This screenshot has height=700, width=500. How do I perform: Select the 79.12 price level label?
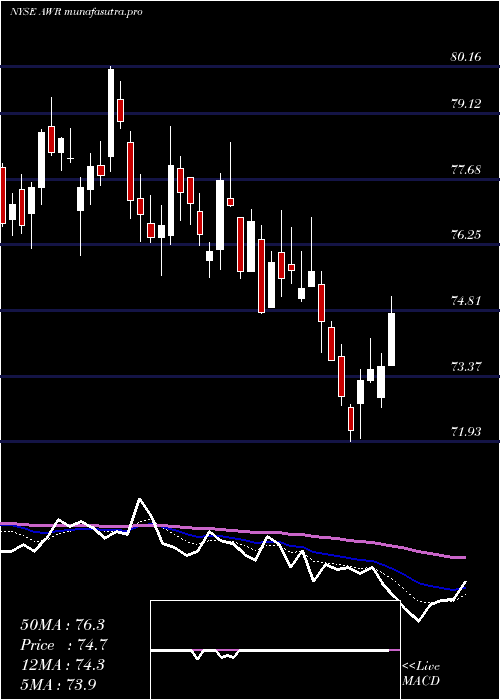tap(467, 104)
